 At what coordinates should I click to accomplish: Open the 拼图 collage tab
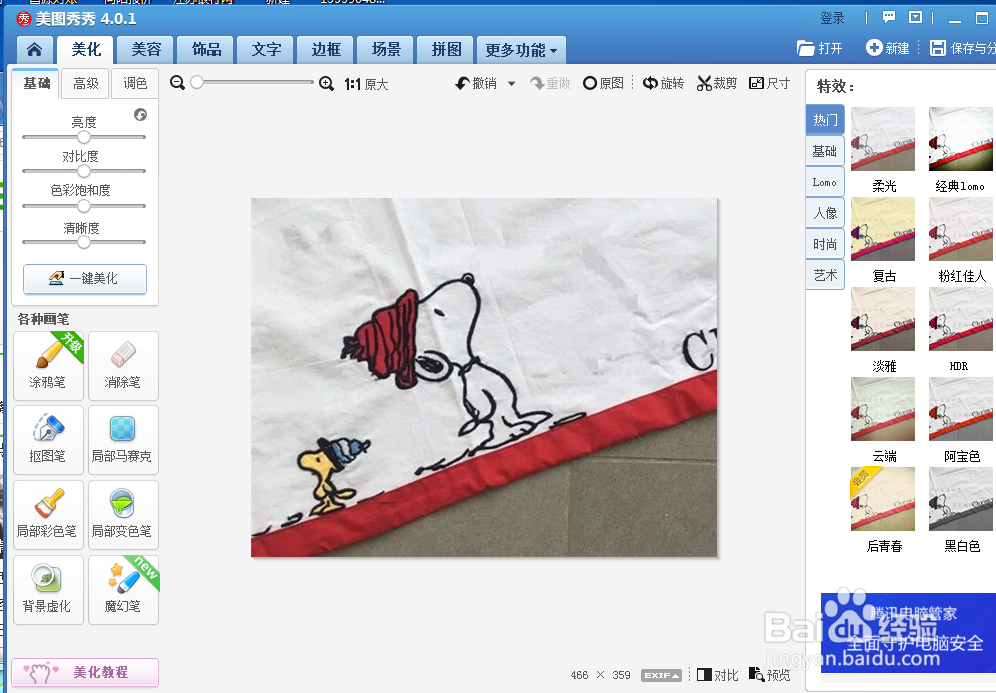click(x=446, y=50)
